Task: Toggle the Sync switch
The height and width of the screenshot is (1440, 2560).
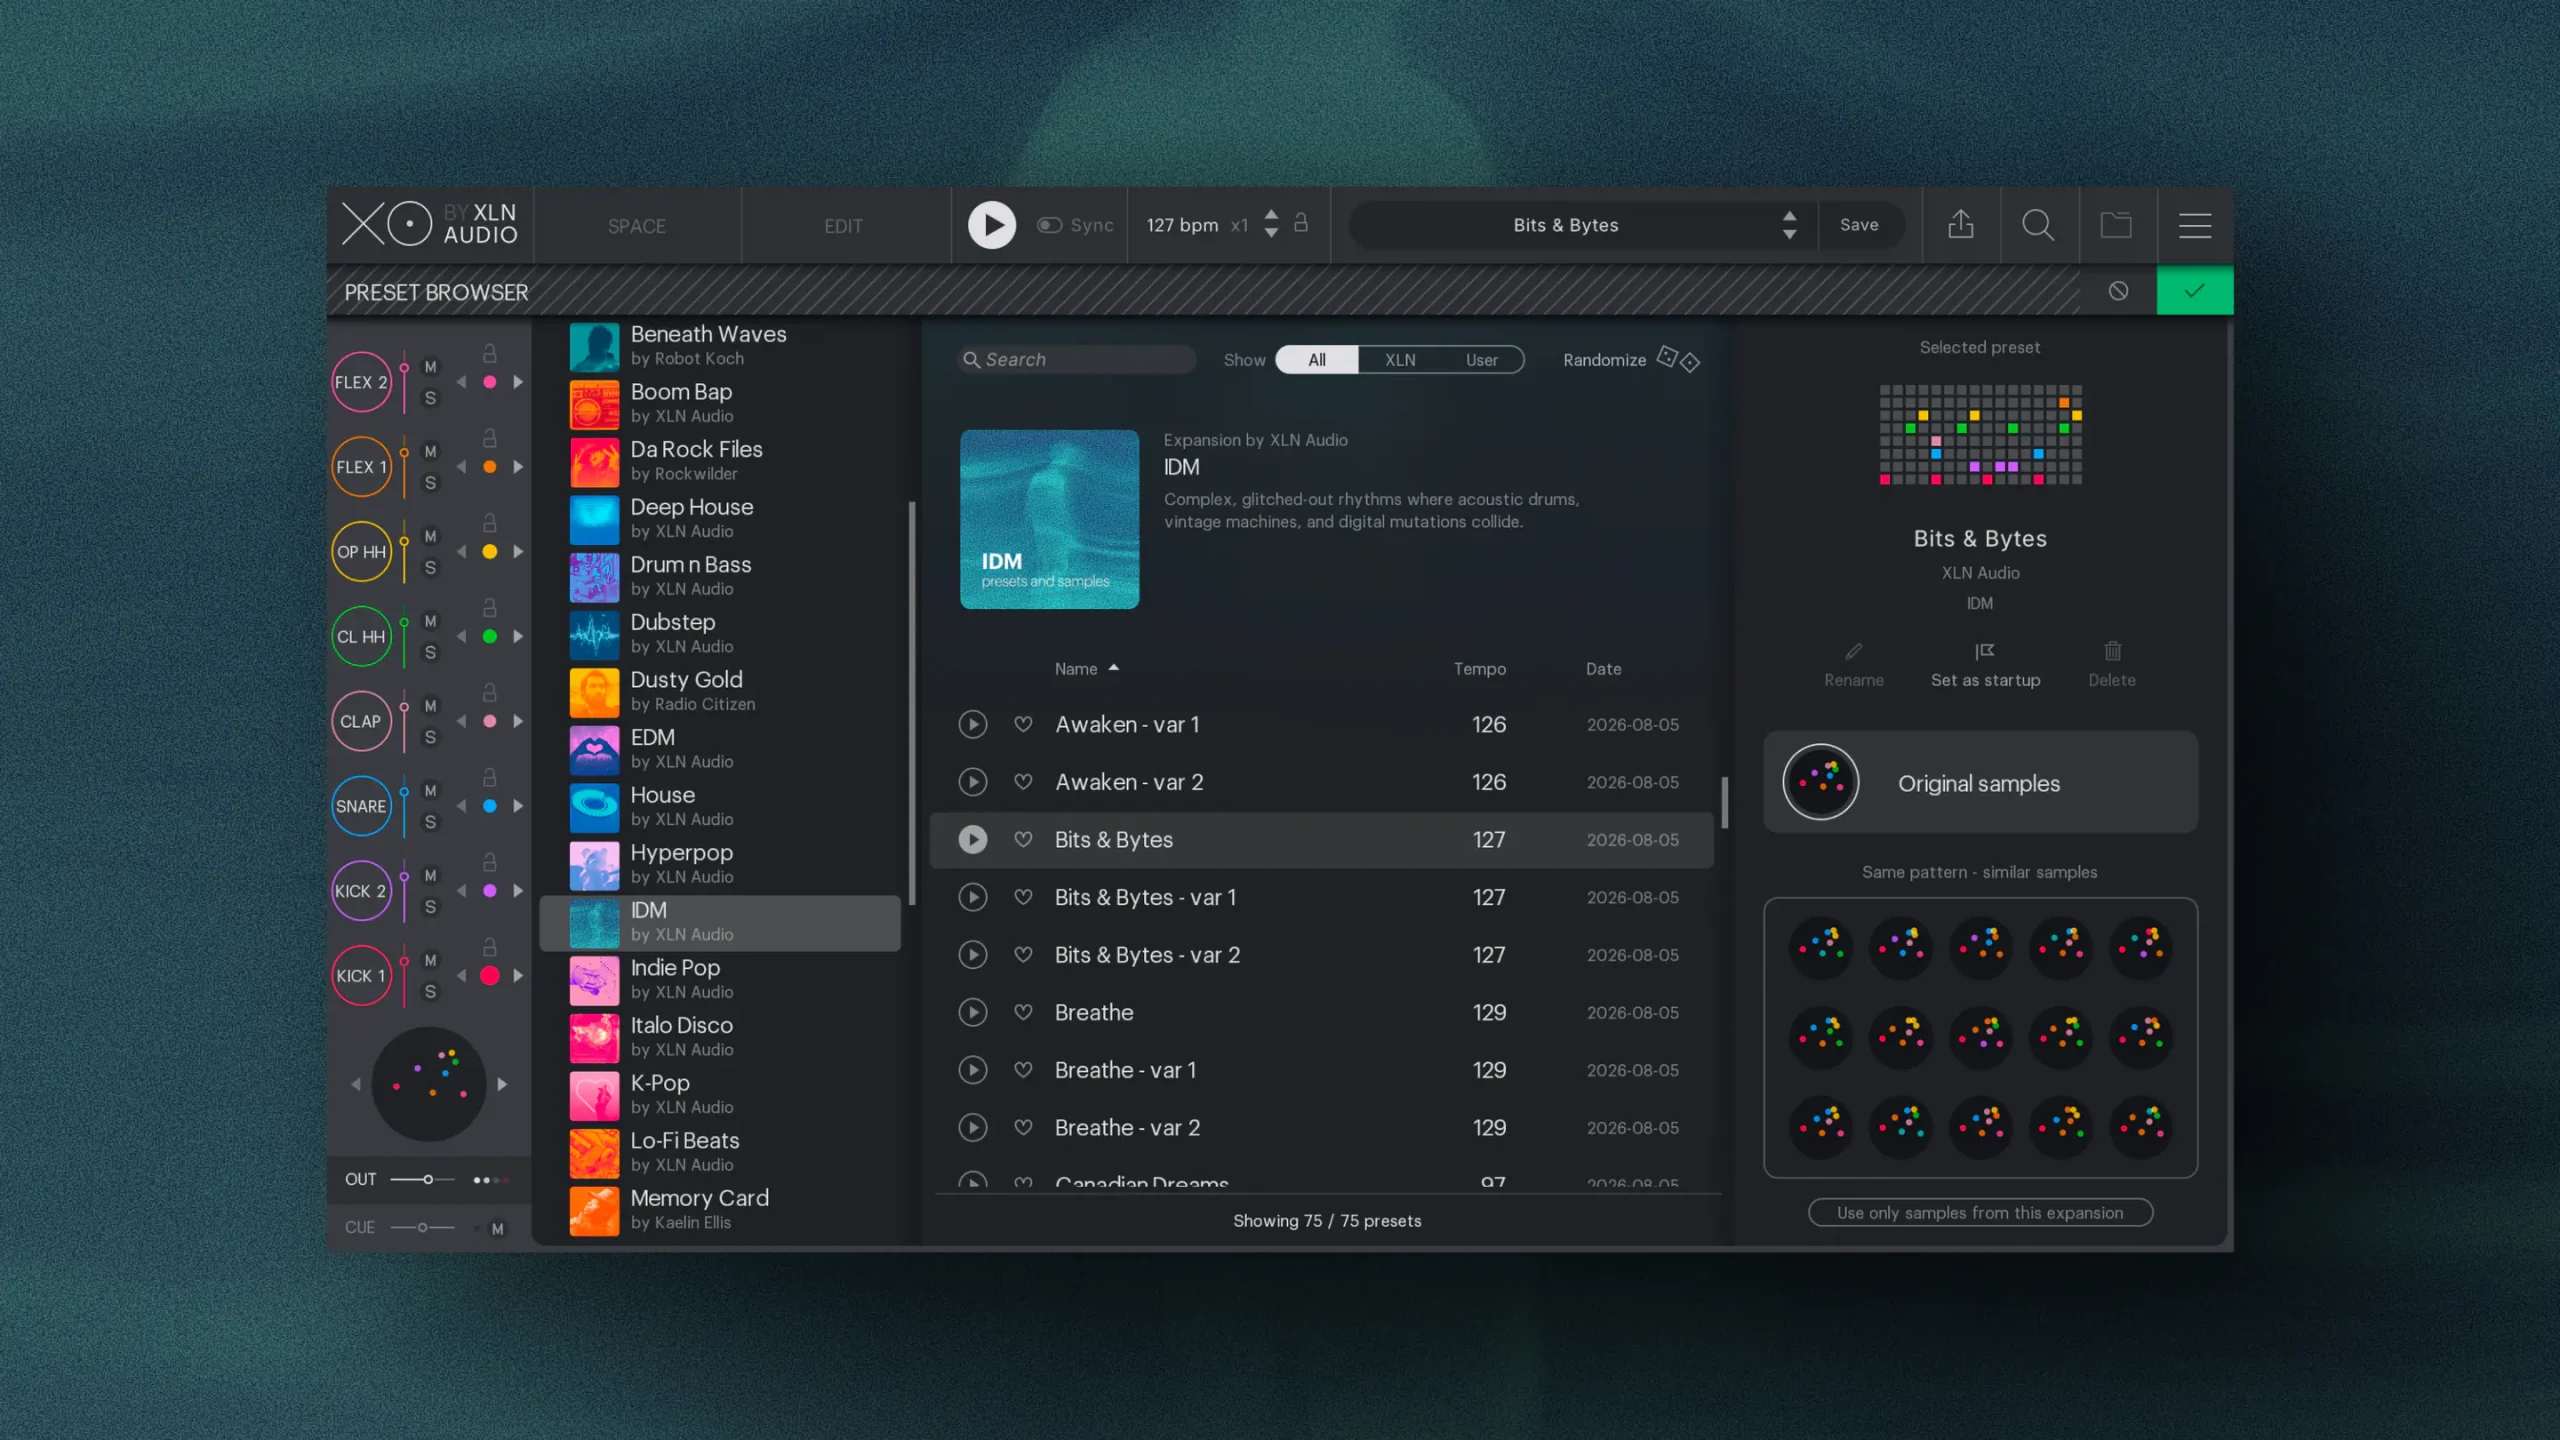Action: [x=1049, y=225]
